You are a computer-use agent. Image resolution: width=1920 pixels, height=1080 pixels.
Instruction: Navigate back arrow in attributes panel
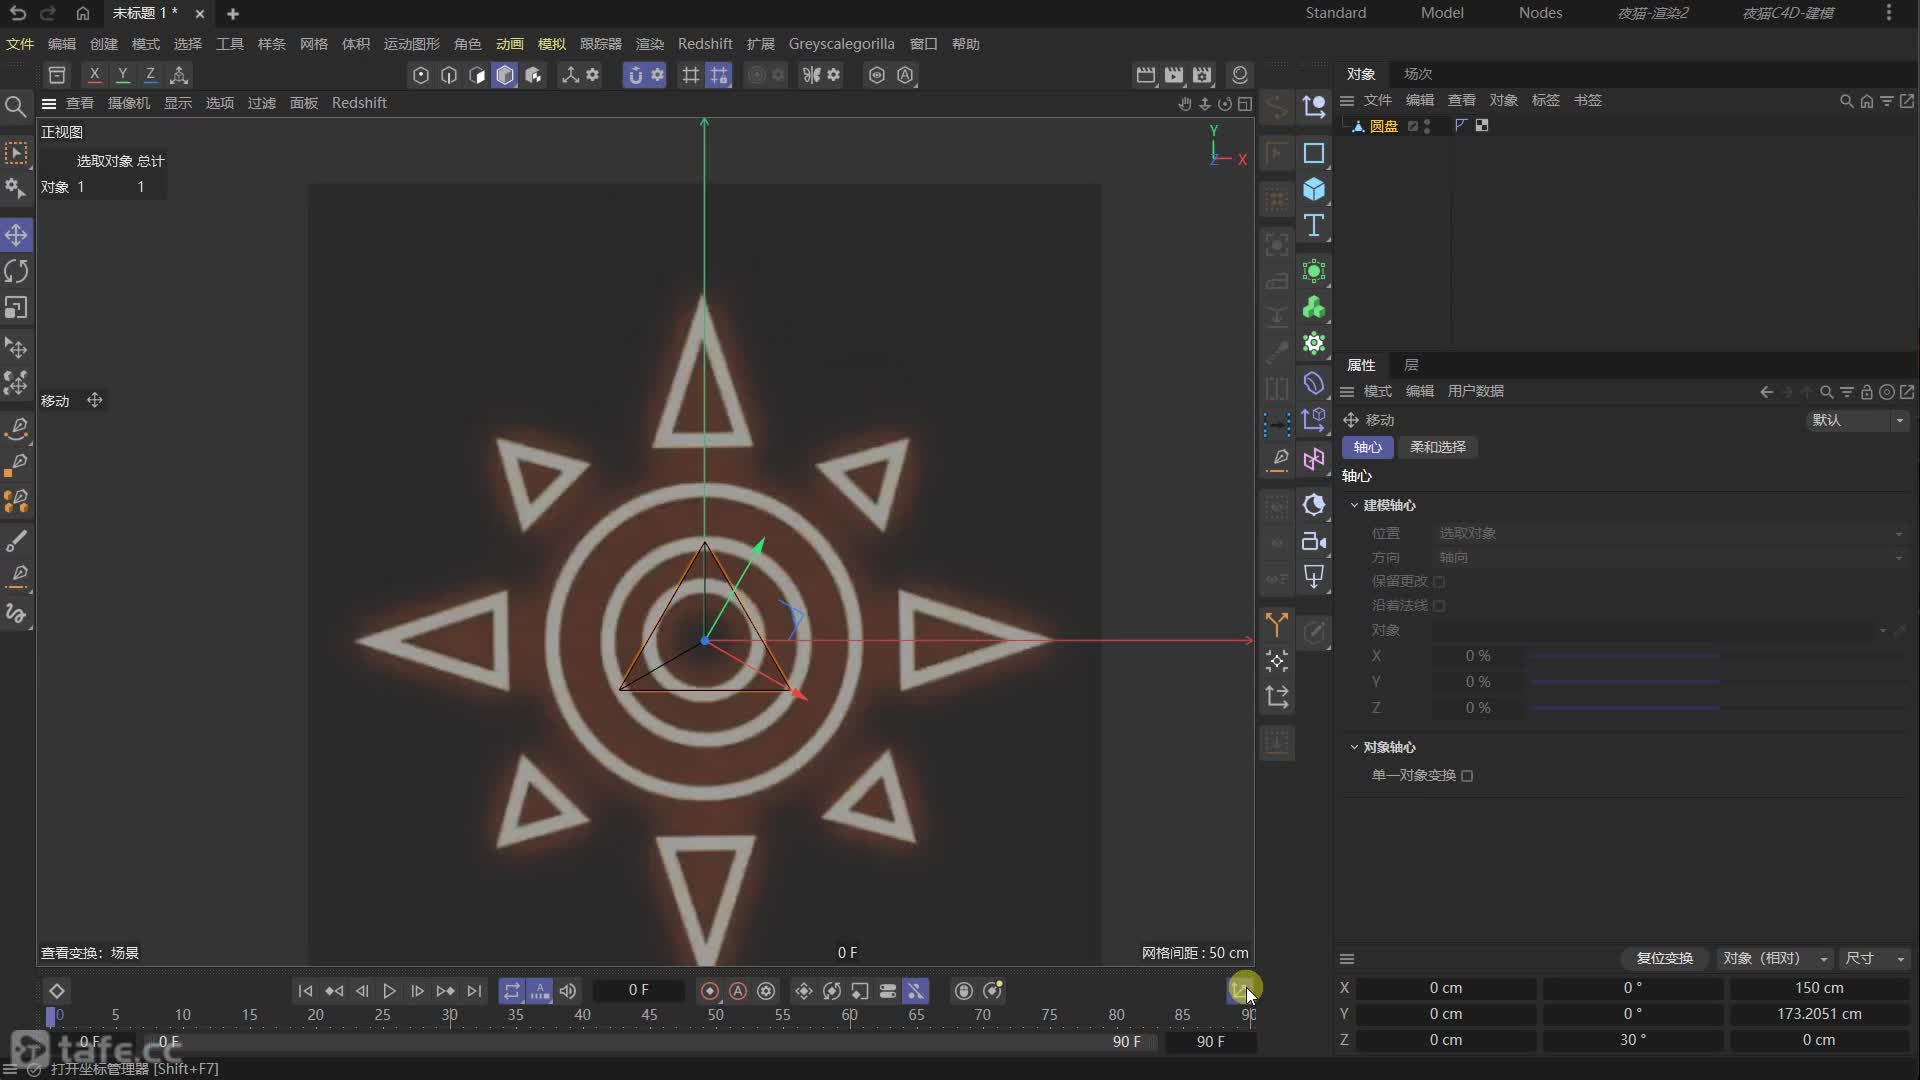tap(1767, 392)
